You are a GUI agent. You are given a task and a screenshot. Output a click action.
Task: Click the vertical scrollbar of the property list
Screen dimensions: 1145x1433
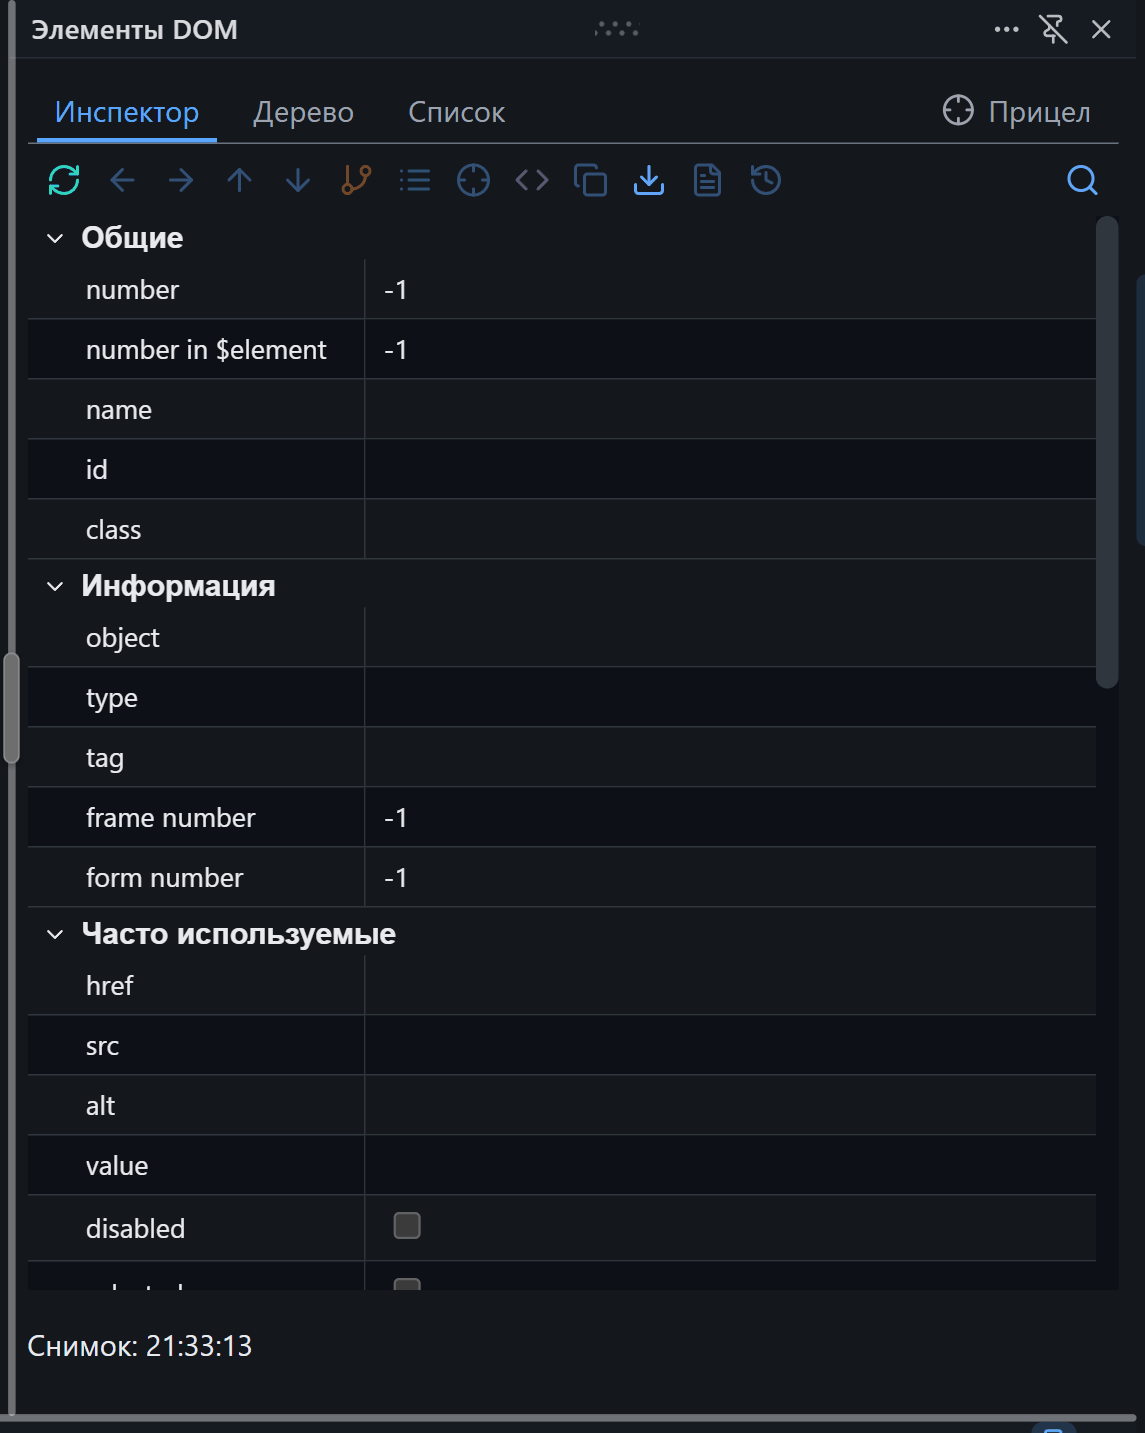point(1106,453)
